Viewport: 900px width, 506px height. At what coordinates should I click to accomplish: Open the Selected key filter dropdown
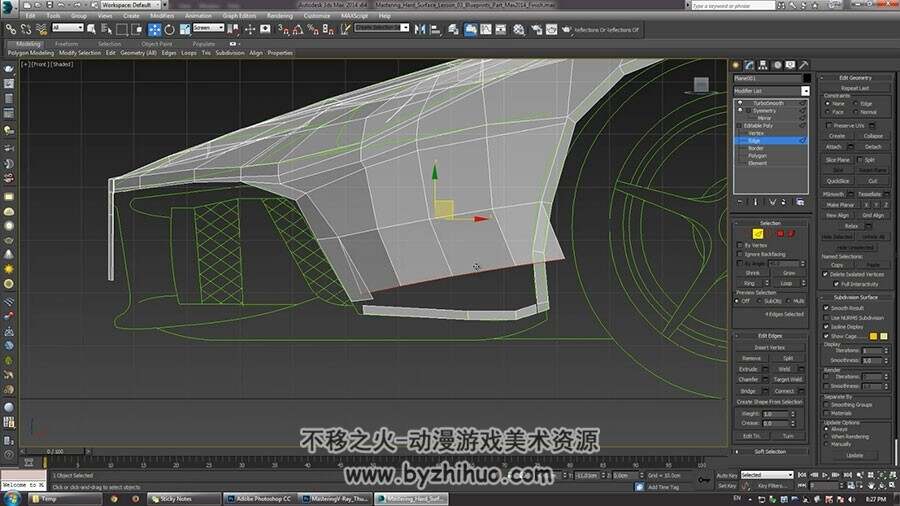click(x=767, y=475)
